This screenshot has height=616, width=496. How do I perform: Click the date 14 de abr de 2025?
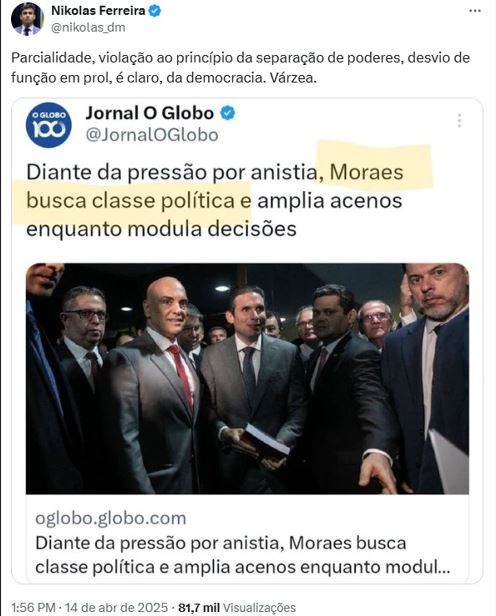116,607
